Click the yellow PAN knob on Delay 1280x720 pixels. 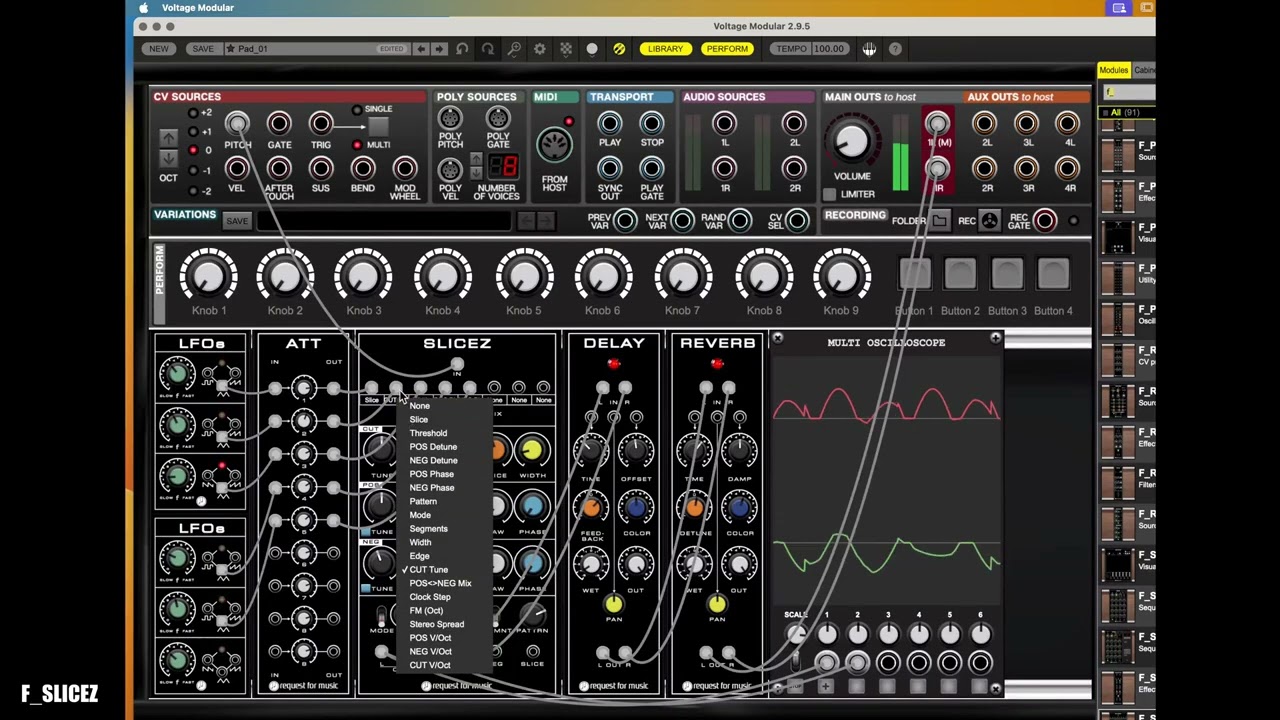(x=613, y=603)
